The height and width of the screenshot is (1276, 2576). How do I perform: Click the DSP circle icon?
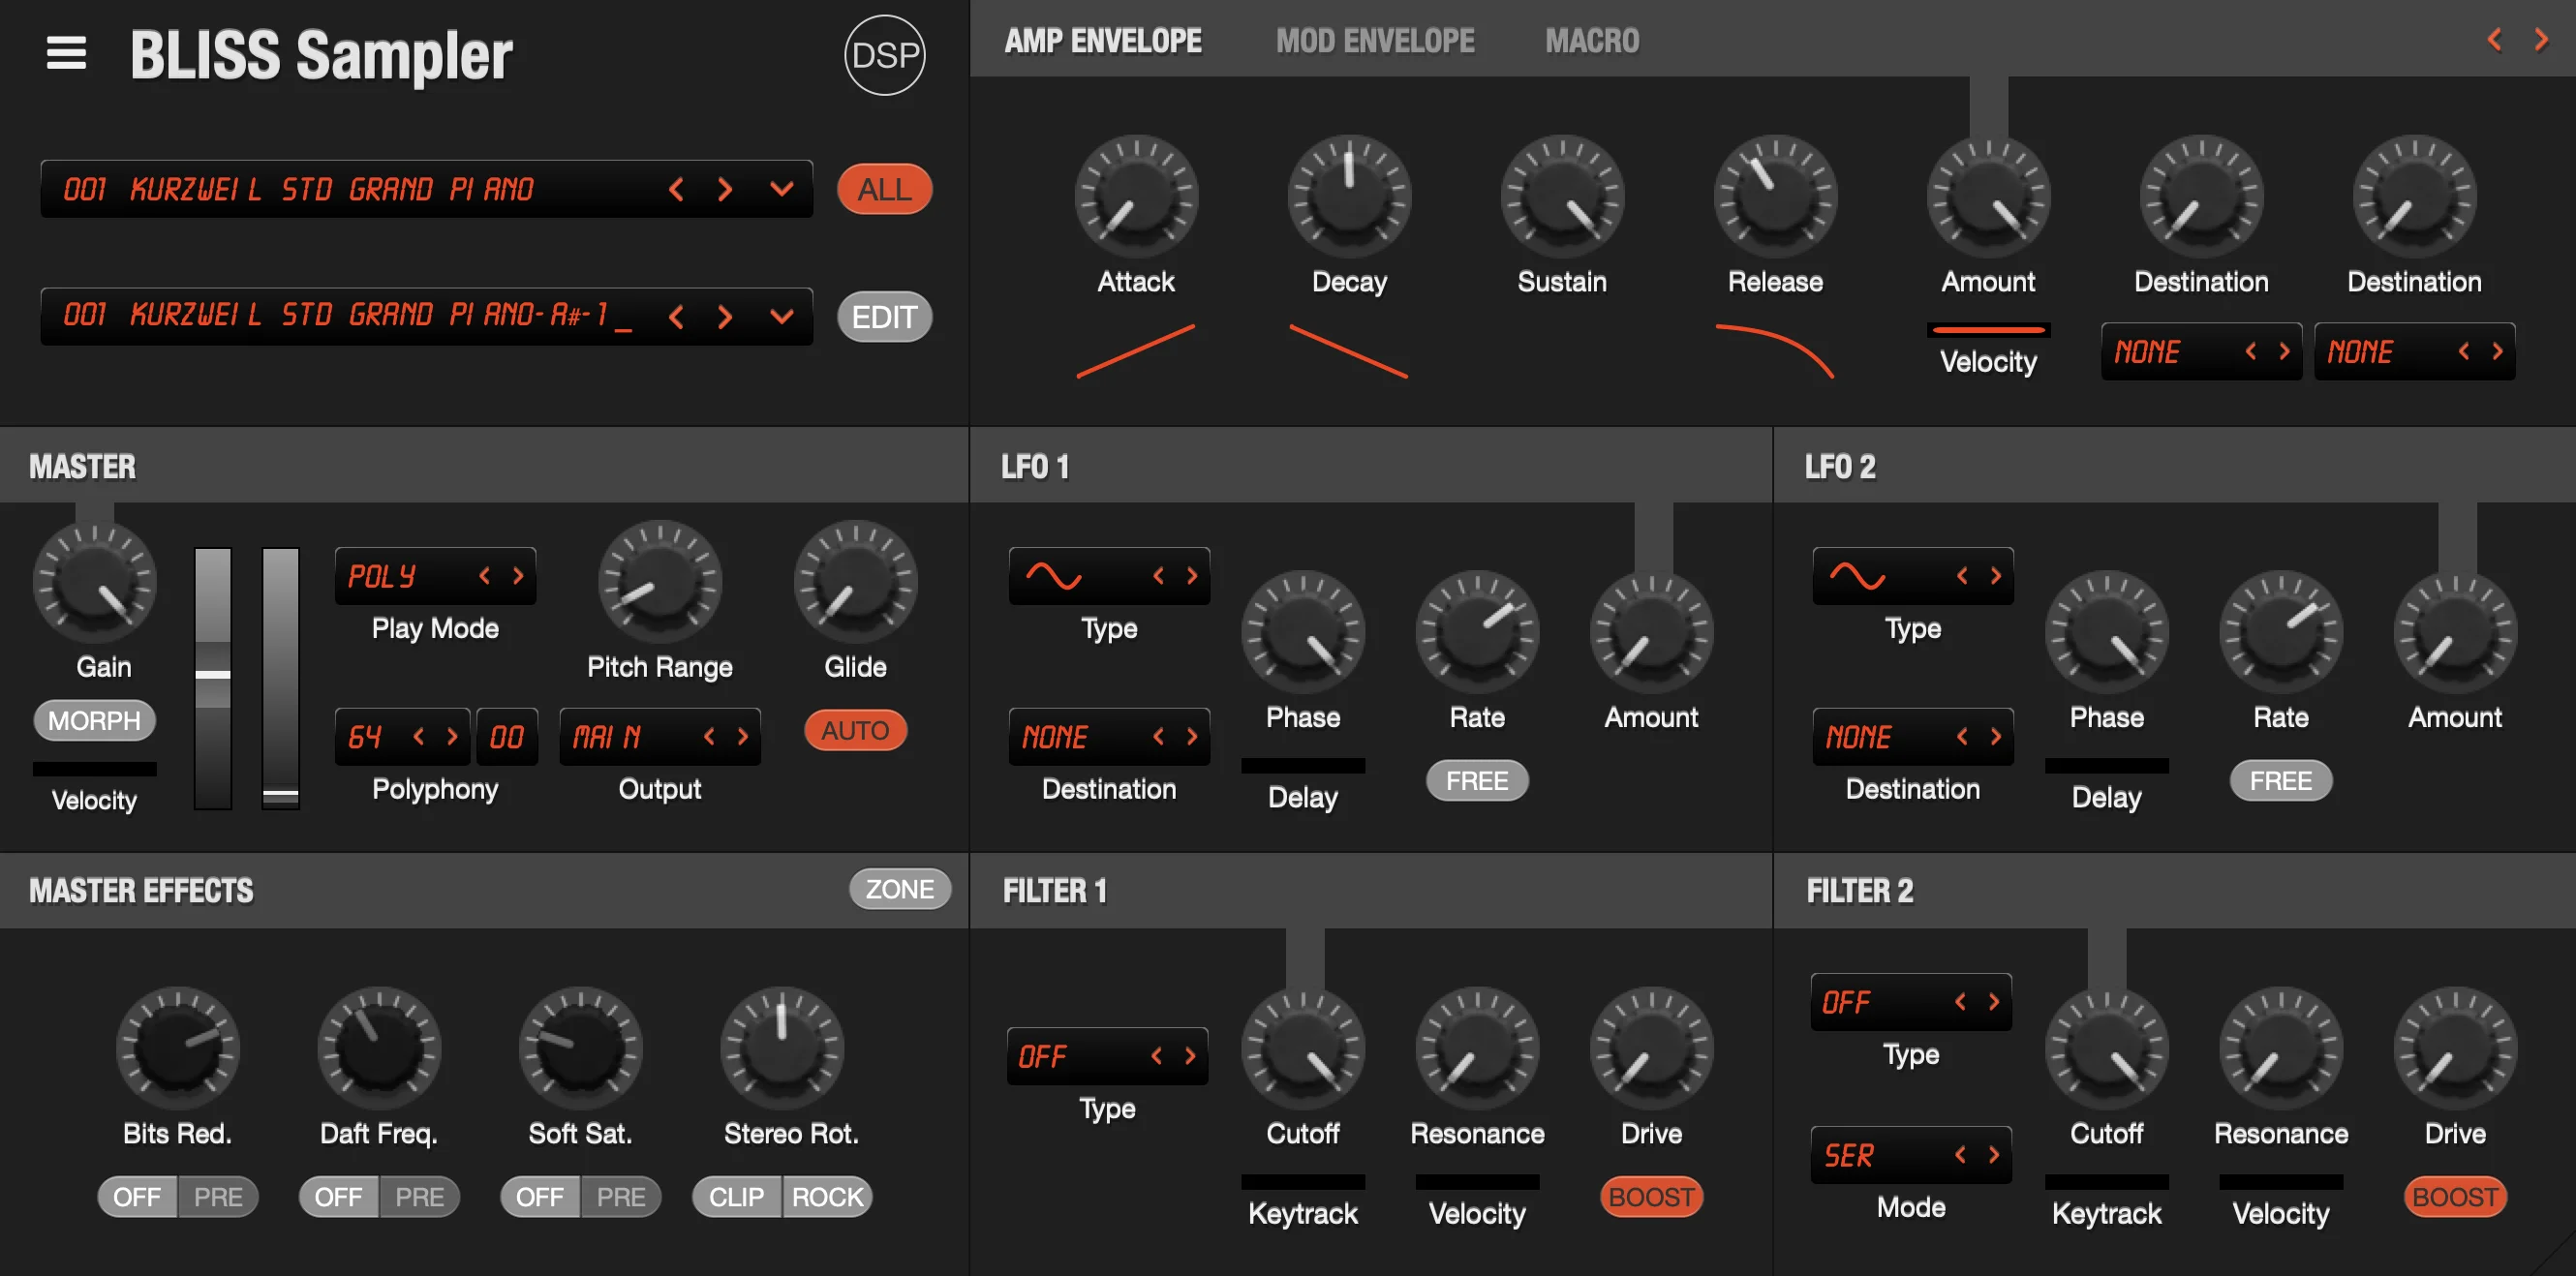tap(884, 55)
